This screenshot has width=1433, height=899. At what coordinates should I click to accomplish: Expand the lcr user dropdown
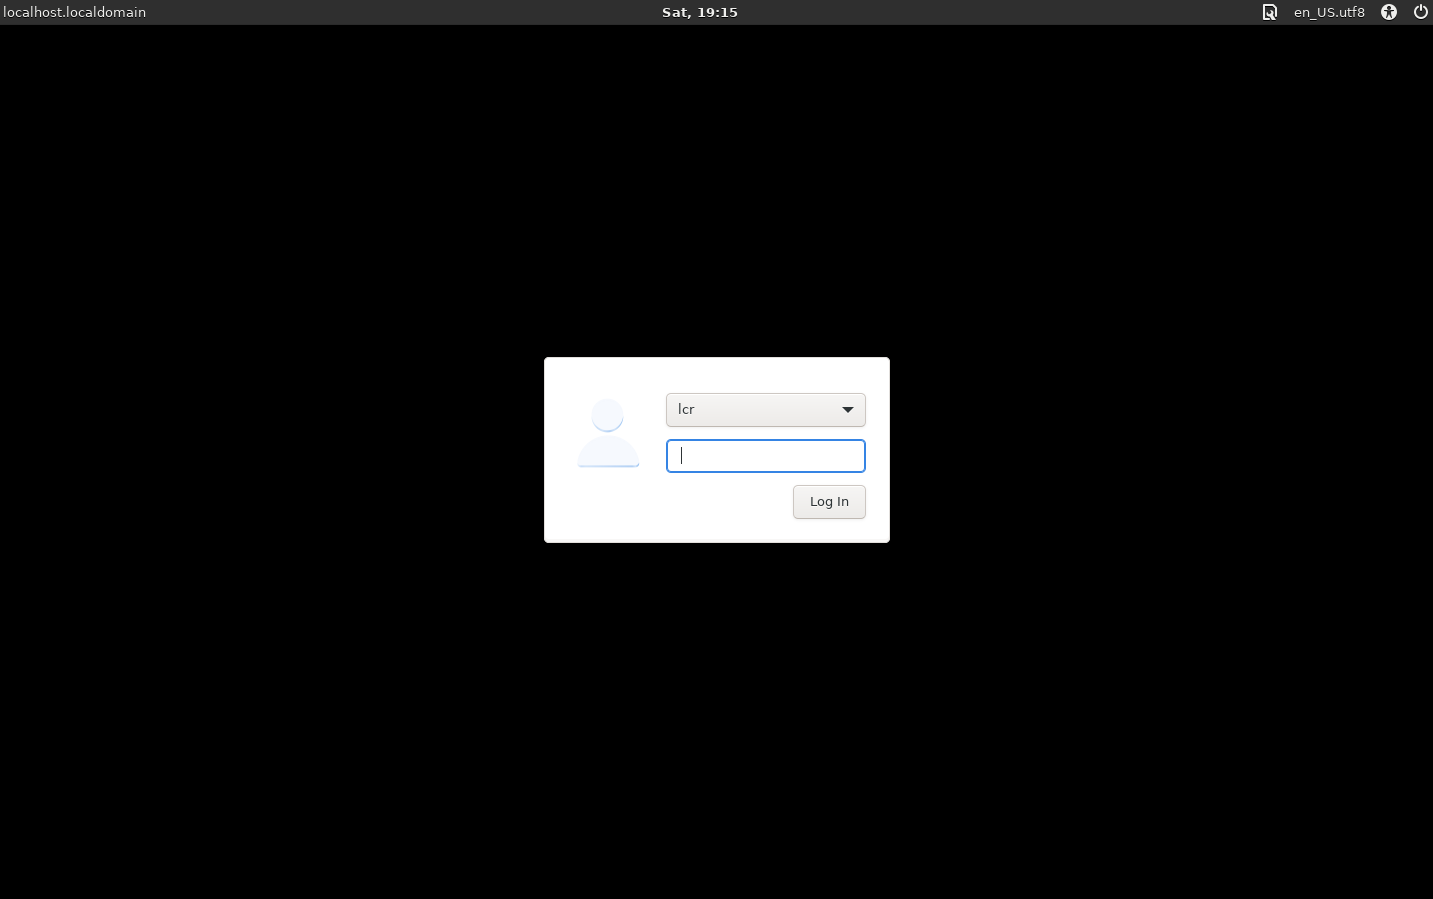click(765, 410)
